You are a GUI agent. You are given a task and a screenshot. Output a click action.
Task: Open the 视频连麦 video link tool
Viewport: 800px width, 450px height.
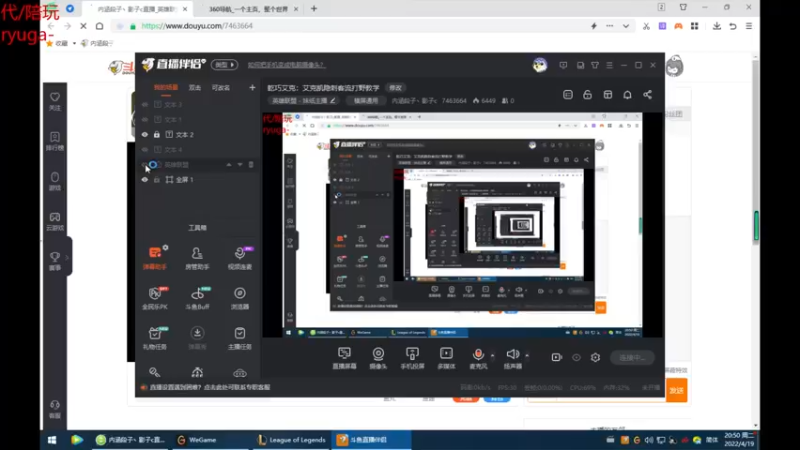[239, 258]
